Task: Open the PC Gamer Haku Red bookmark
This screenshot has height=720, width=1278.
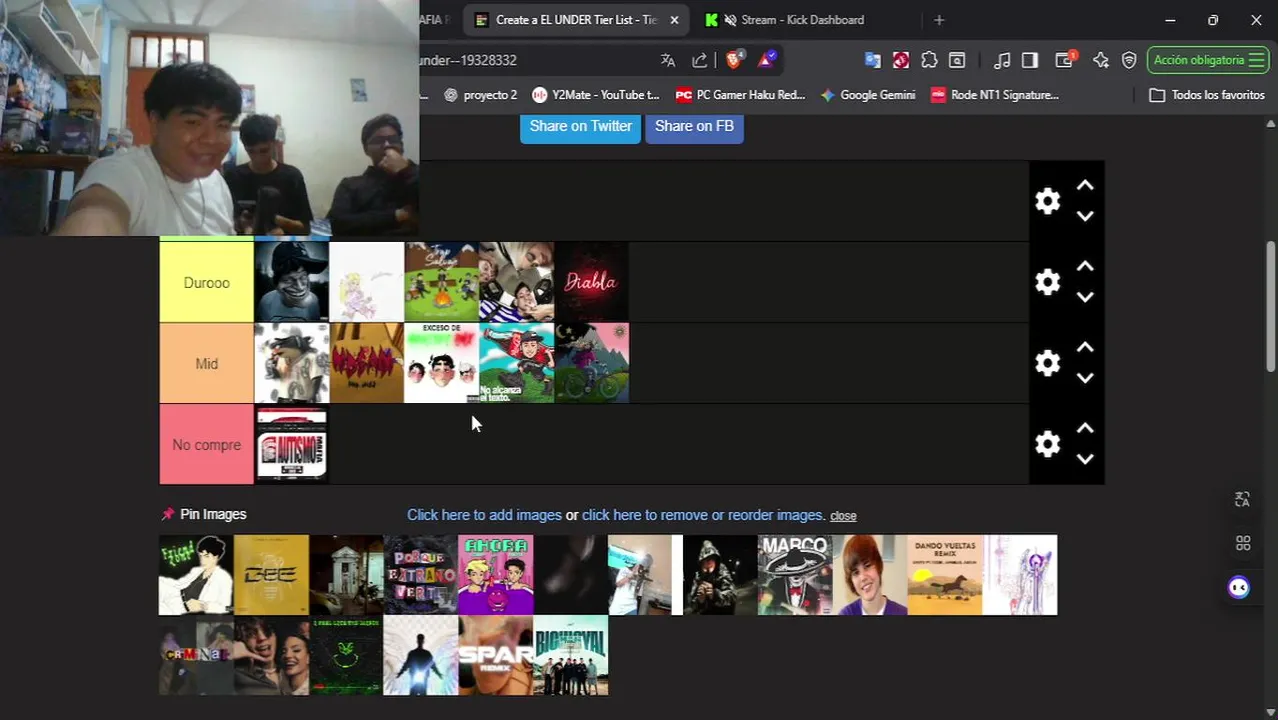Action: [741, 95]
